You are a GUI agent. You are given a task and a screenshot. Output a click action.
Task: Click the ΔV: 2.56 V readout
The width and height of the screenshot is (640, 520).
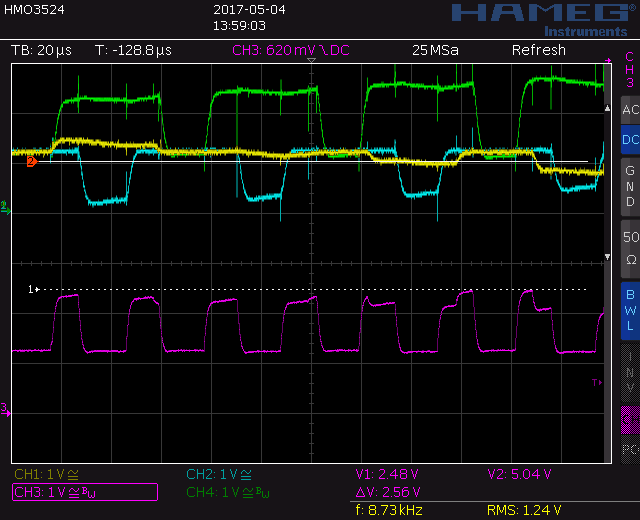pos(388,492)
